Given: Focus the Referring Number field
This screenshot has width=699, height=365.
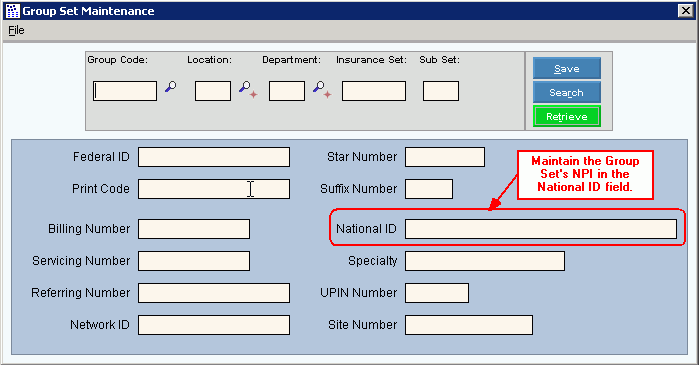Looking at the screenshot, I should (x=214, y=293).
